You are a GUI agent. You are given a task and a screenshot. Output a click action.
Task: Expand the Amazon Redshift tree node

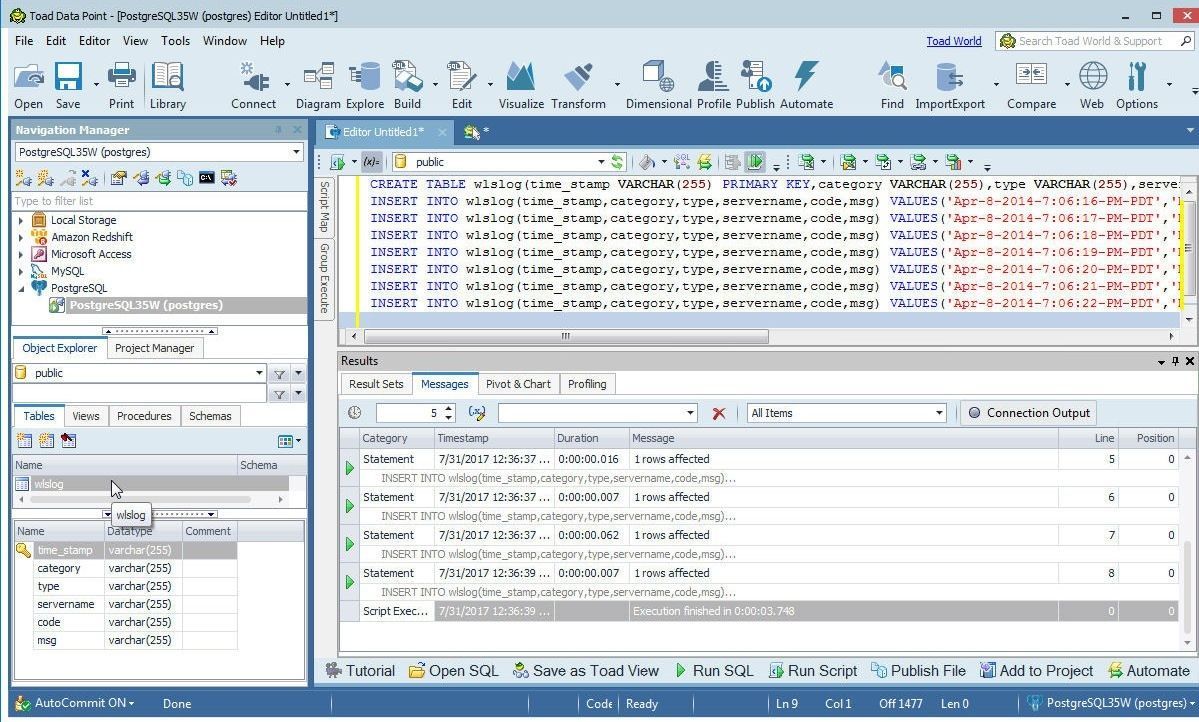pos(21,237)
